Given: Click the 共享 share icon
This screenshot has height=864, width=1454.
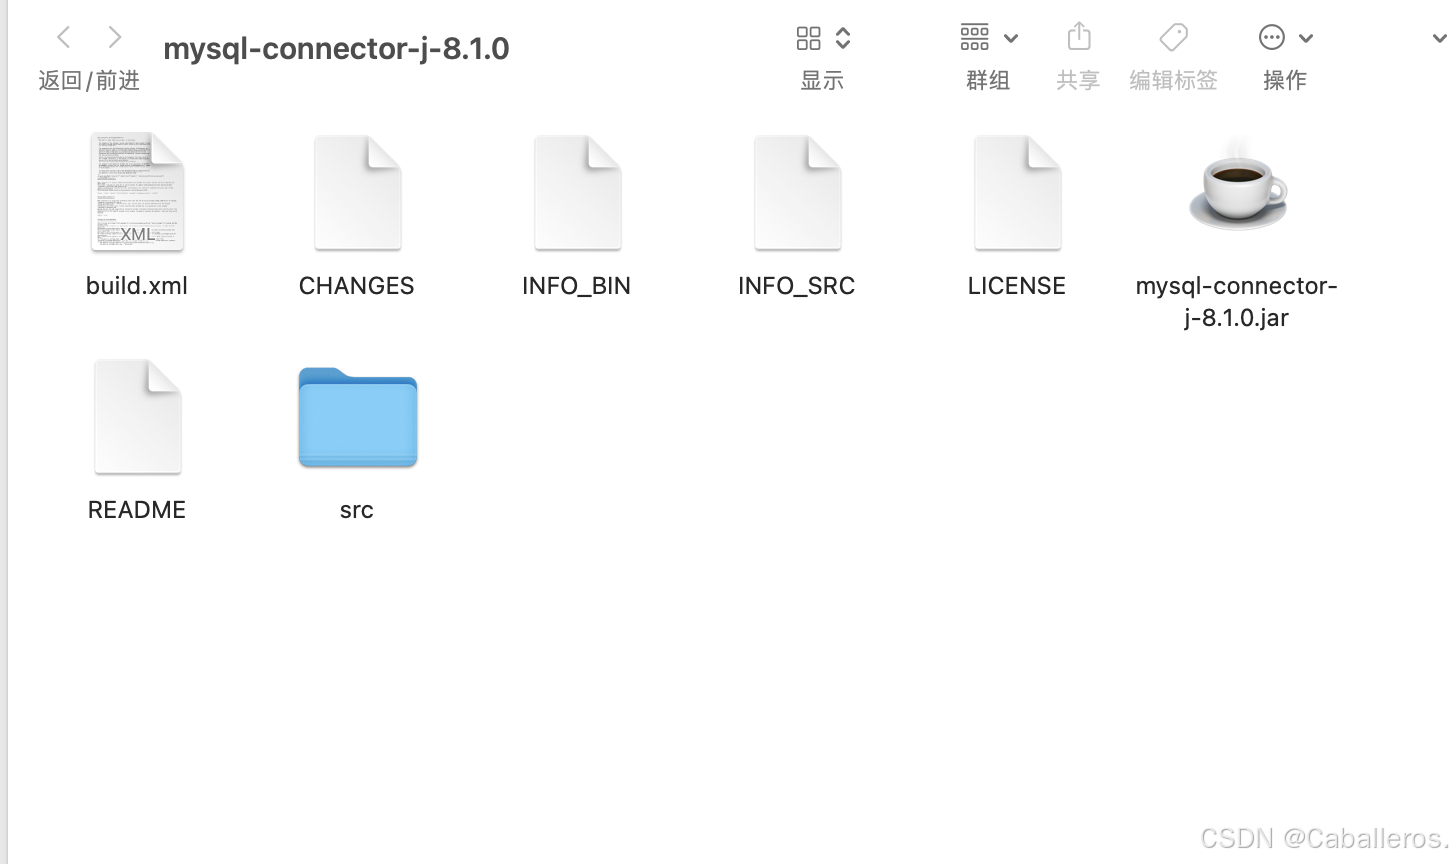Looking at the screenshot, I should pos(1078,36).
